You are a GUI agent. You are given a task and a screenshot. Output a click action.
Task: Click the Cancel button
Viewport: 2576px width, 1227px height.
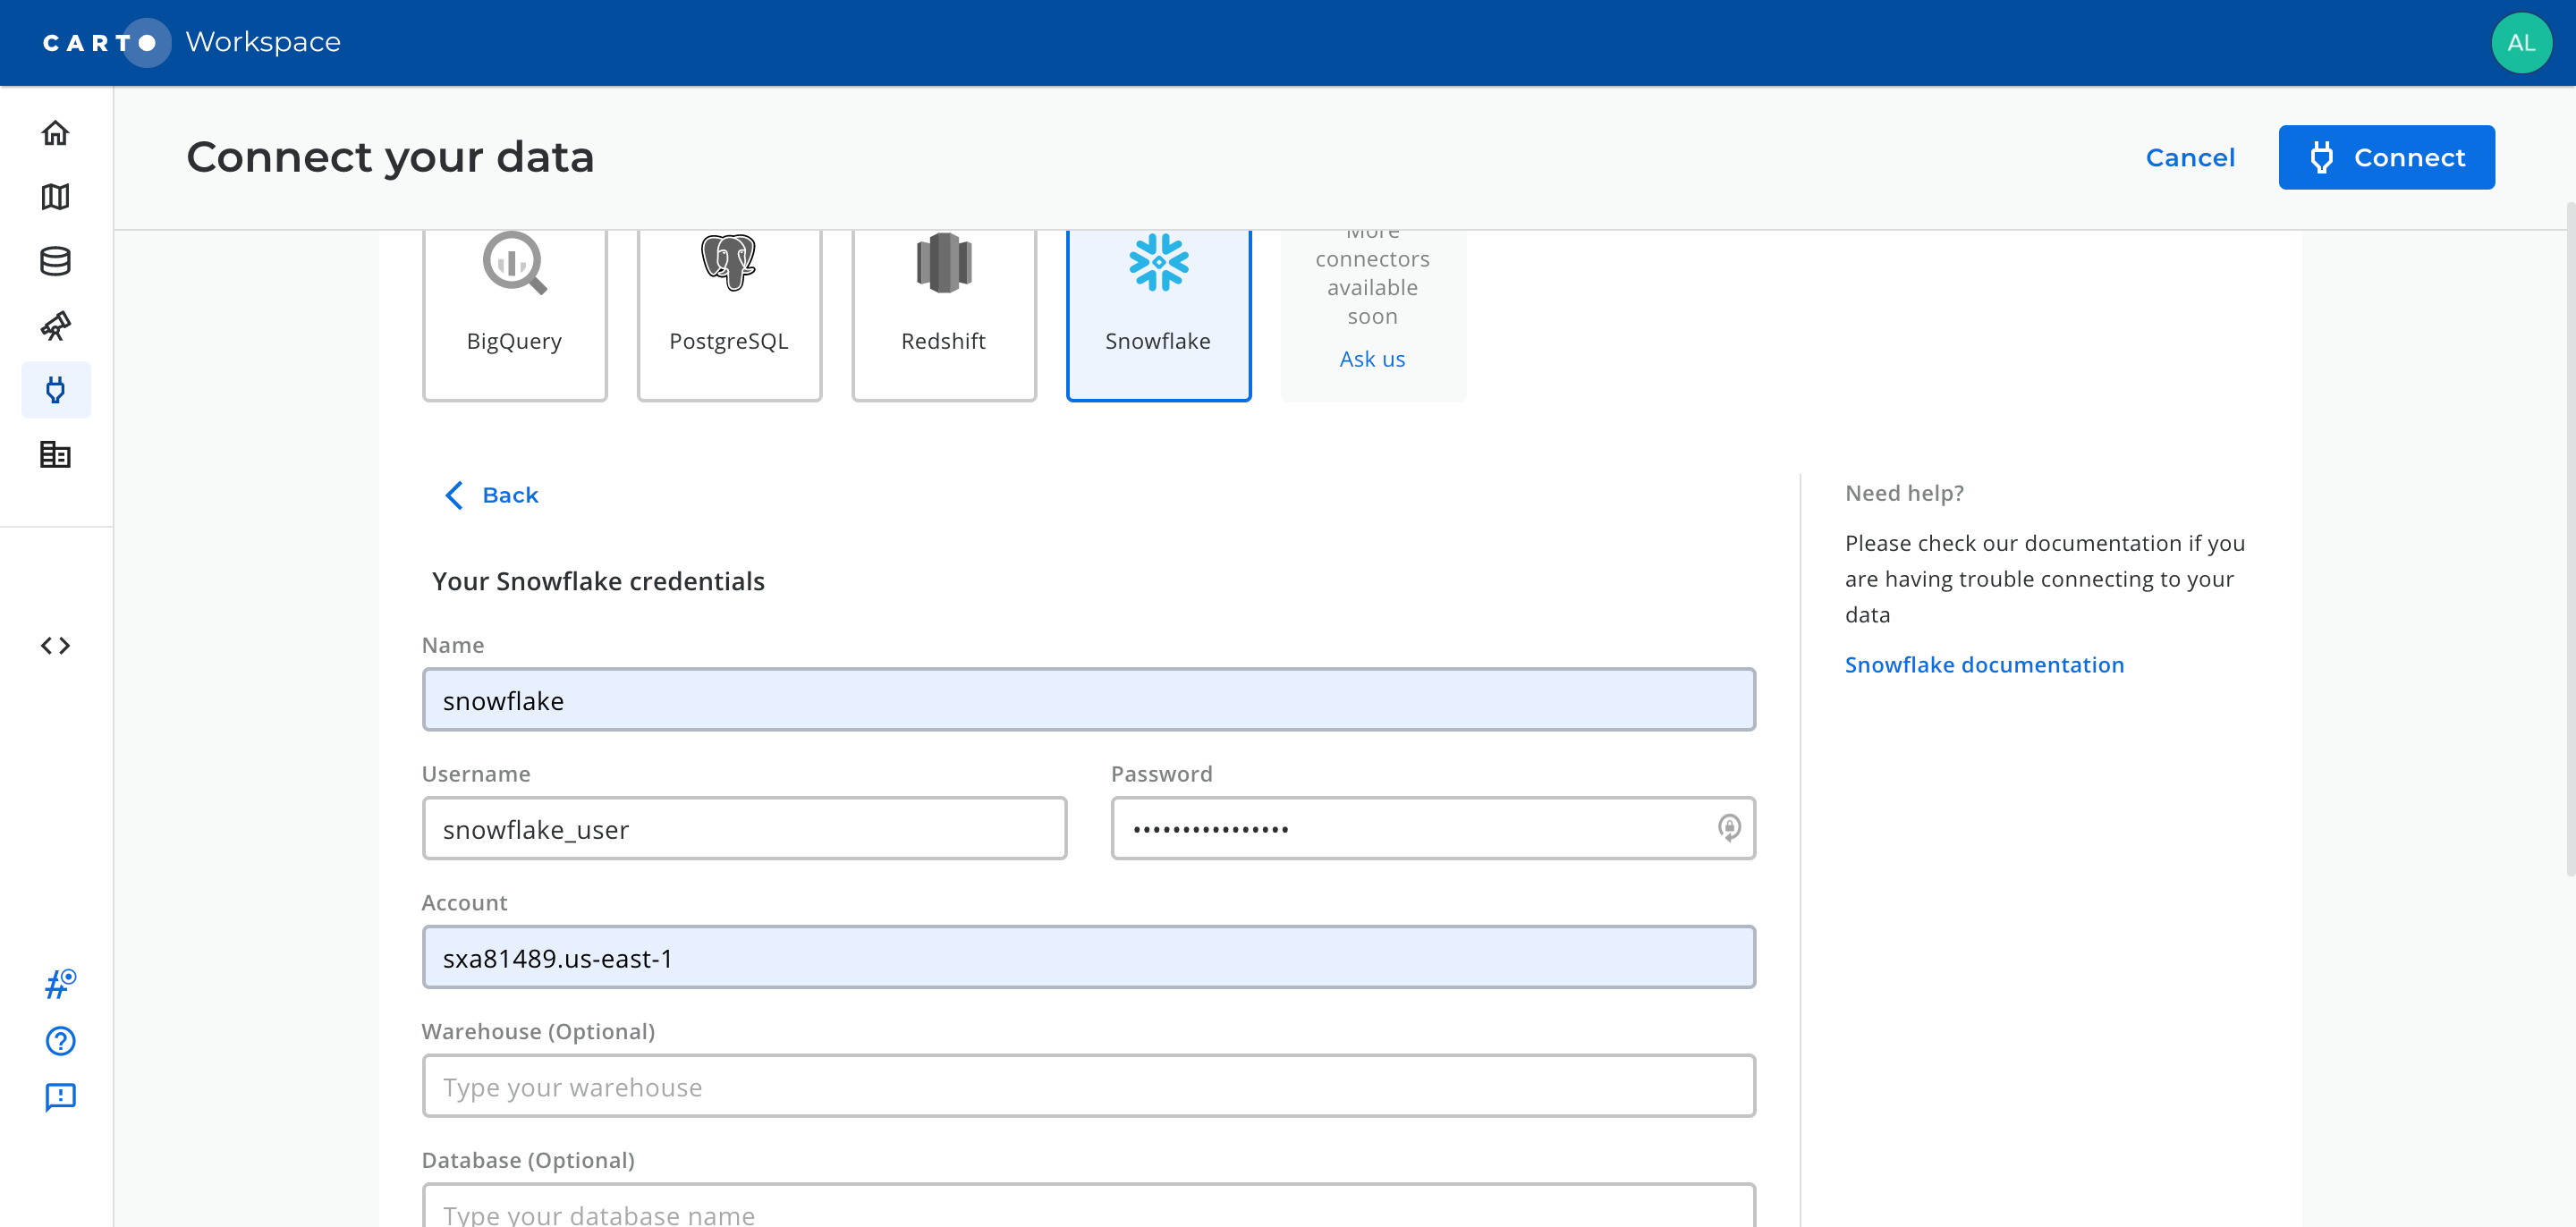pos(2190,157)
